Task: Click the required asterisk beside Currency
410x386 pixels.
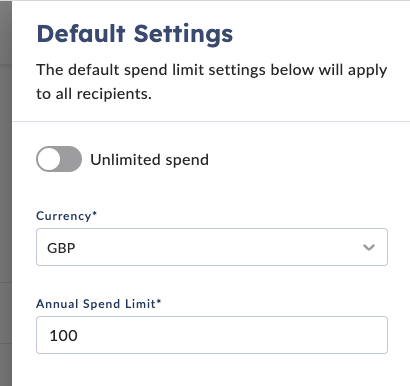Action: point(95,213)
